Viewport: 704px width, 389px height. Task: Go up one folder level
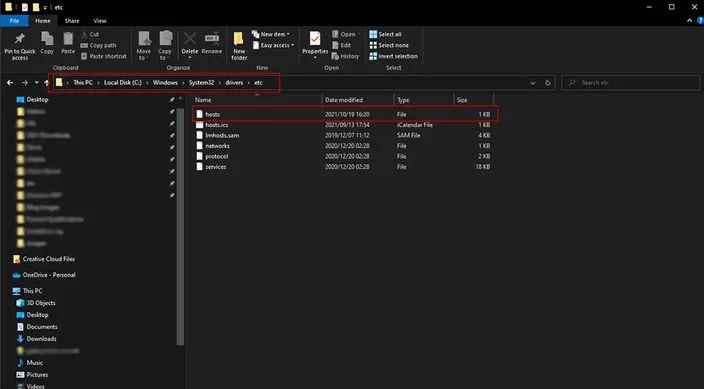(46, 83)
